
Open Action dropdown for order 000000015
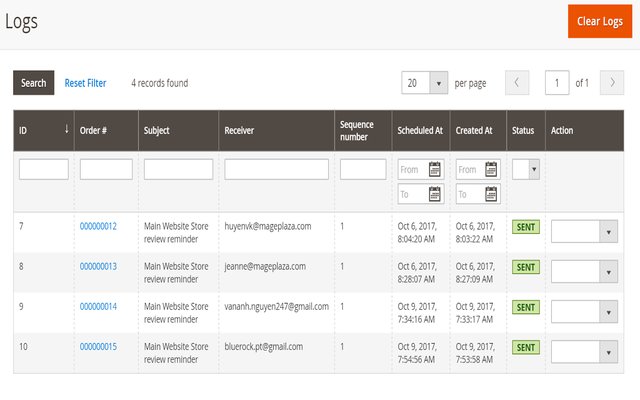584,352
